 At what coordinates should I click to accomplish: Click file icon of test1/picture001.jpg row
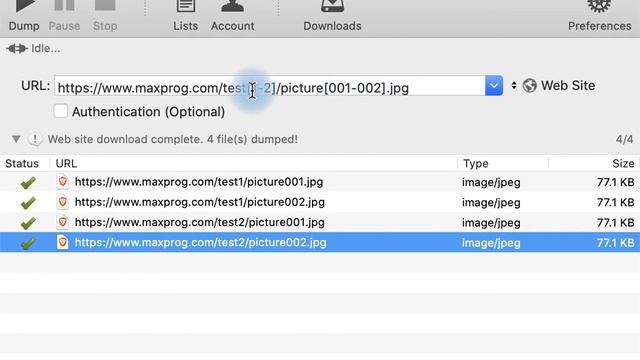(x=62, y=182)
